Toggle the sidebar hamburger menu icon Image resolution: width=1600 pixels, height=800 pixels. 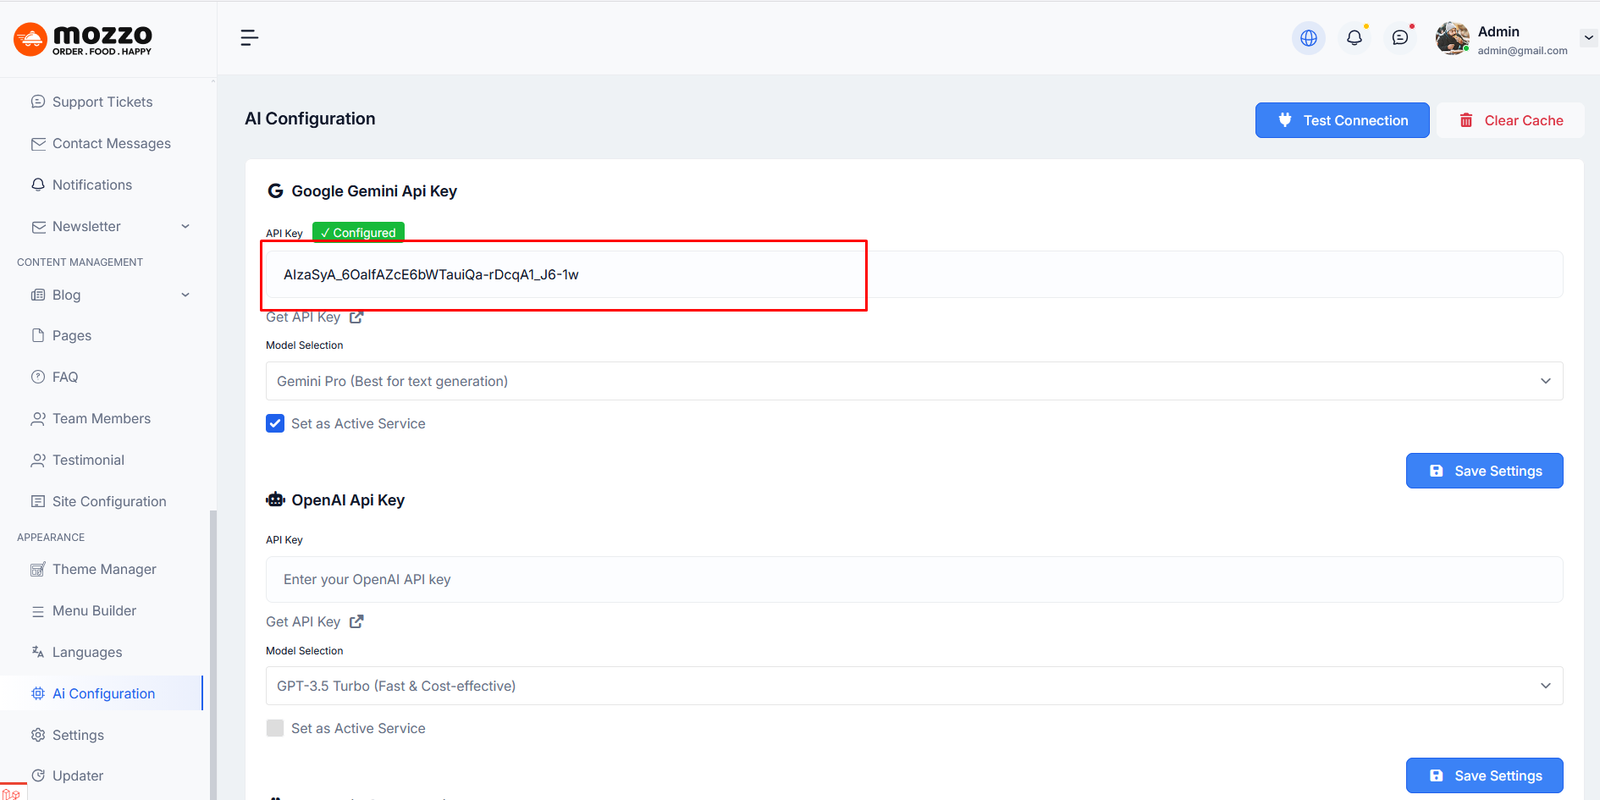click(x=249, y=38)
